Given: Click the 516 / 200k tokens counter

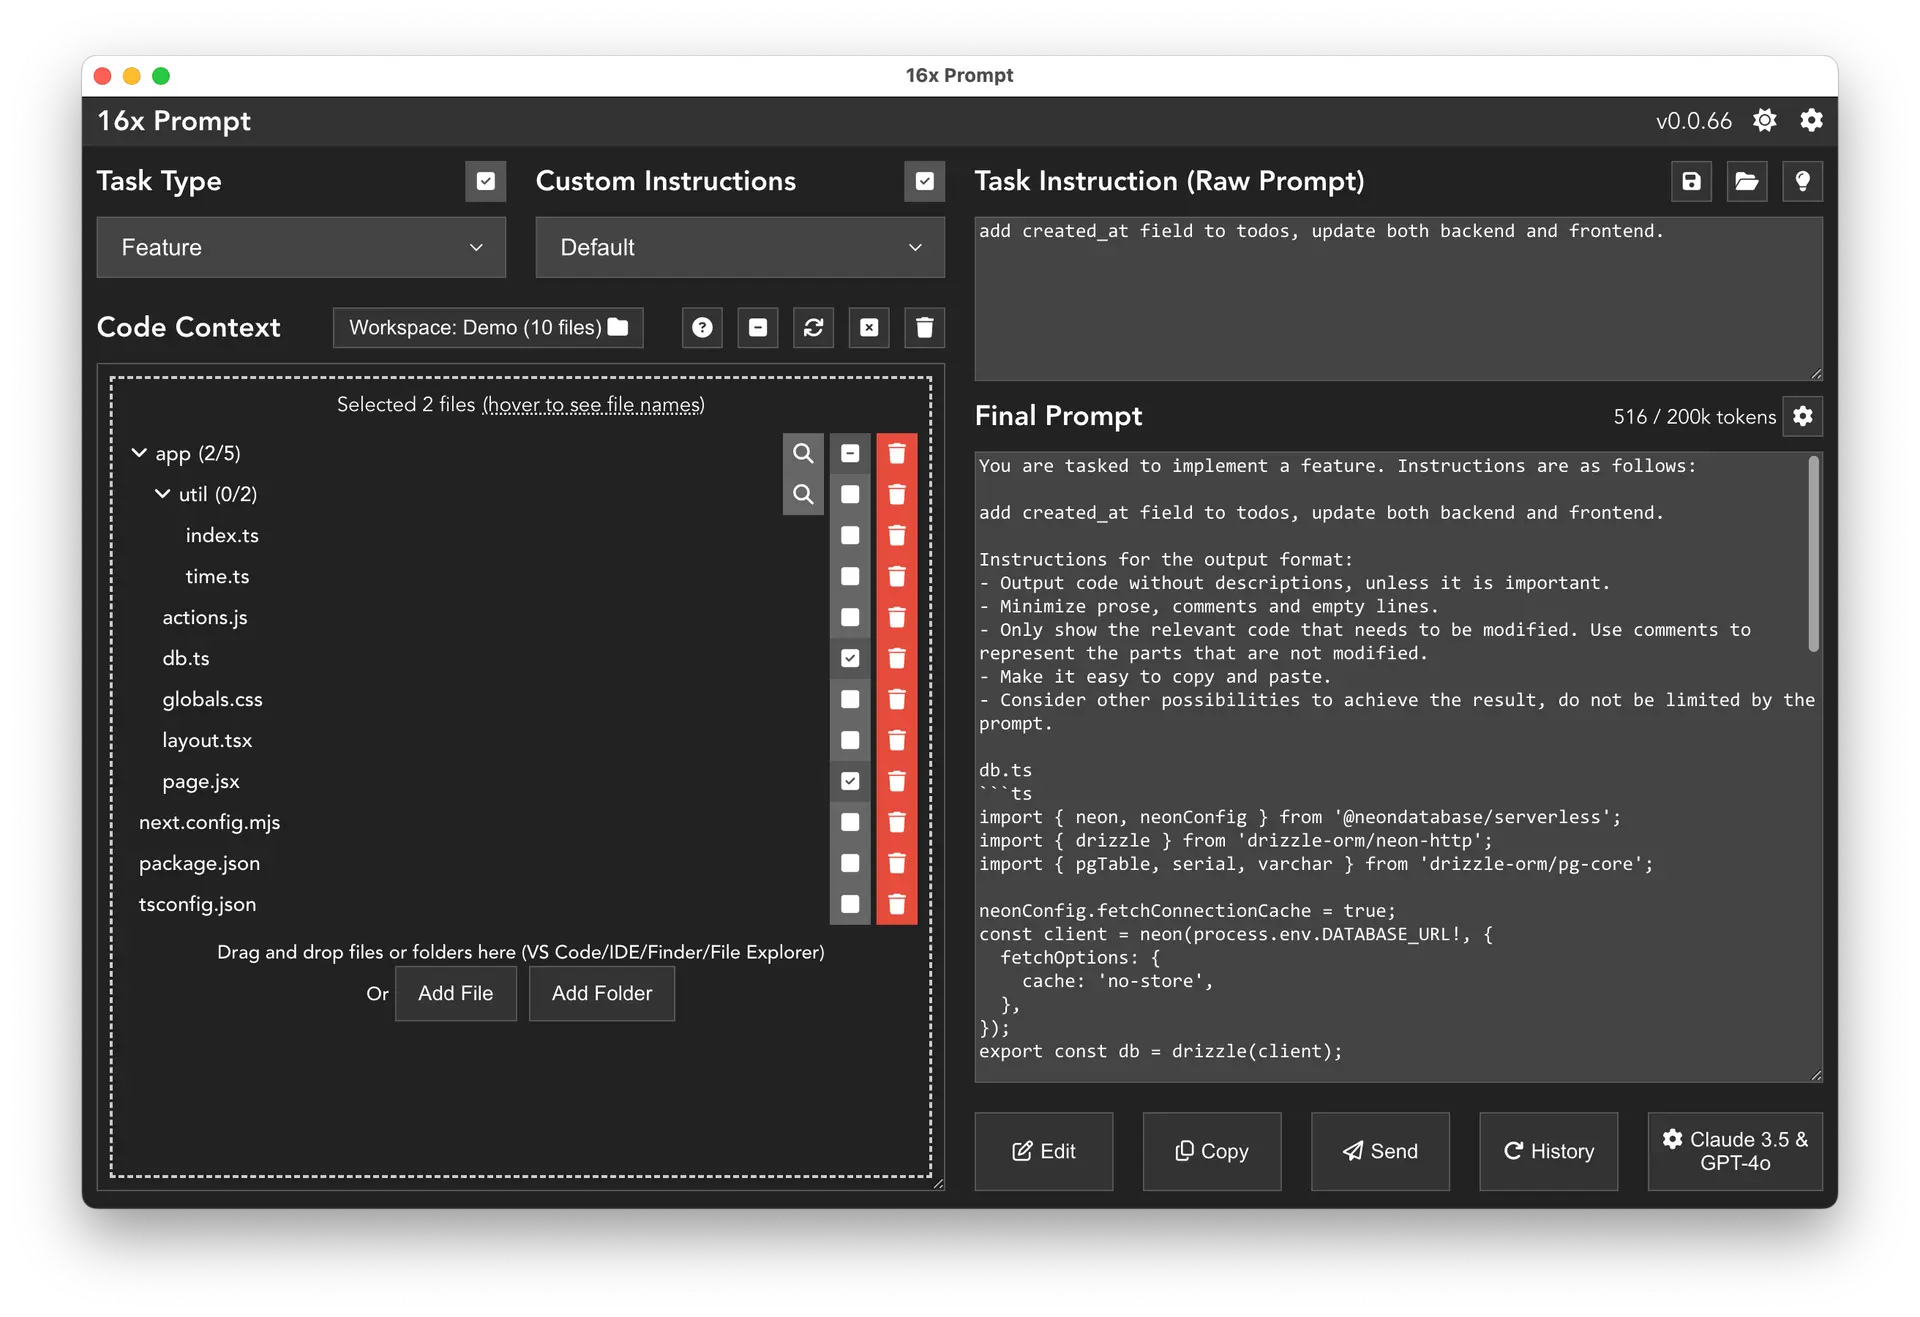Looking at the screenshot, I should click(x=1694, y=417).
